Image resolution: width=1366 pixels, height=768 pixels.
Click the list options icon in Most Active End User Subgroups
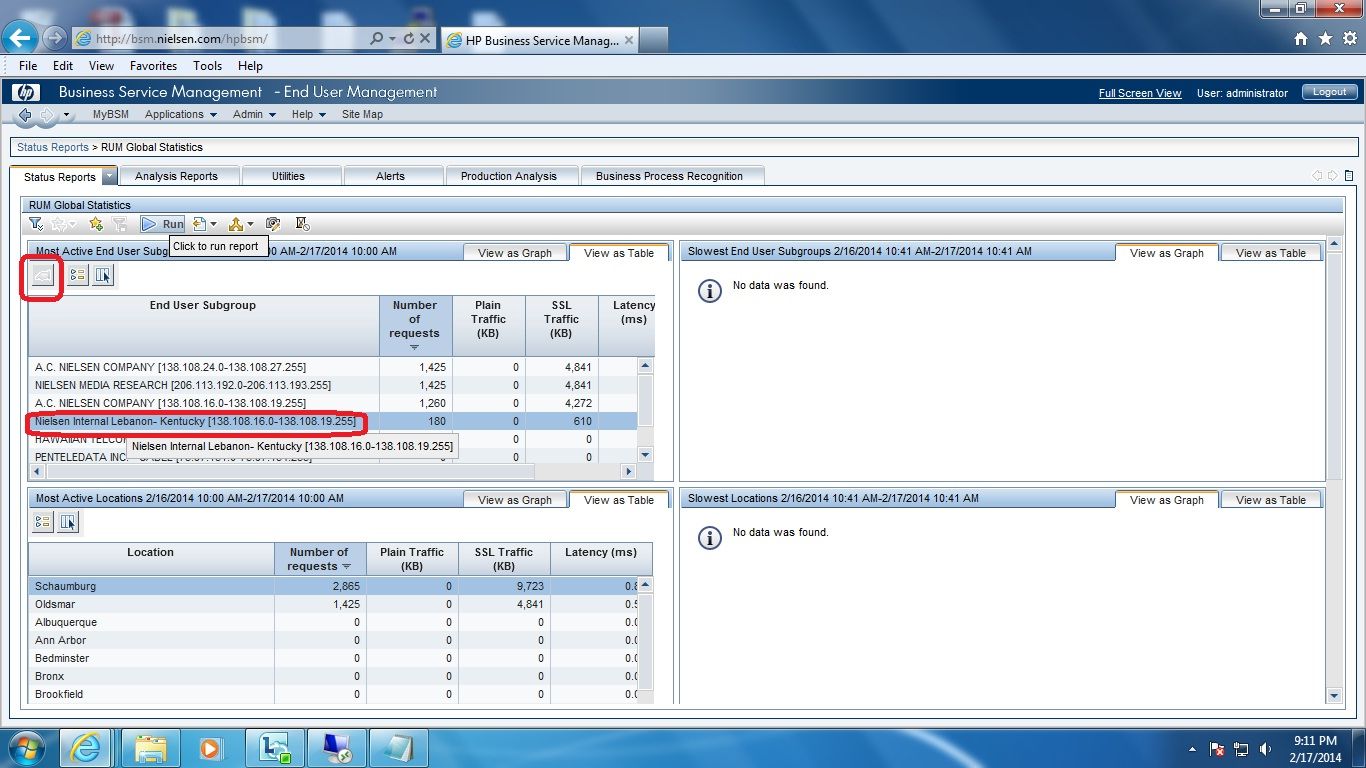[78, 276]
